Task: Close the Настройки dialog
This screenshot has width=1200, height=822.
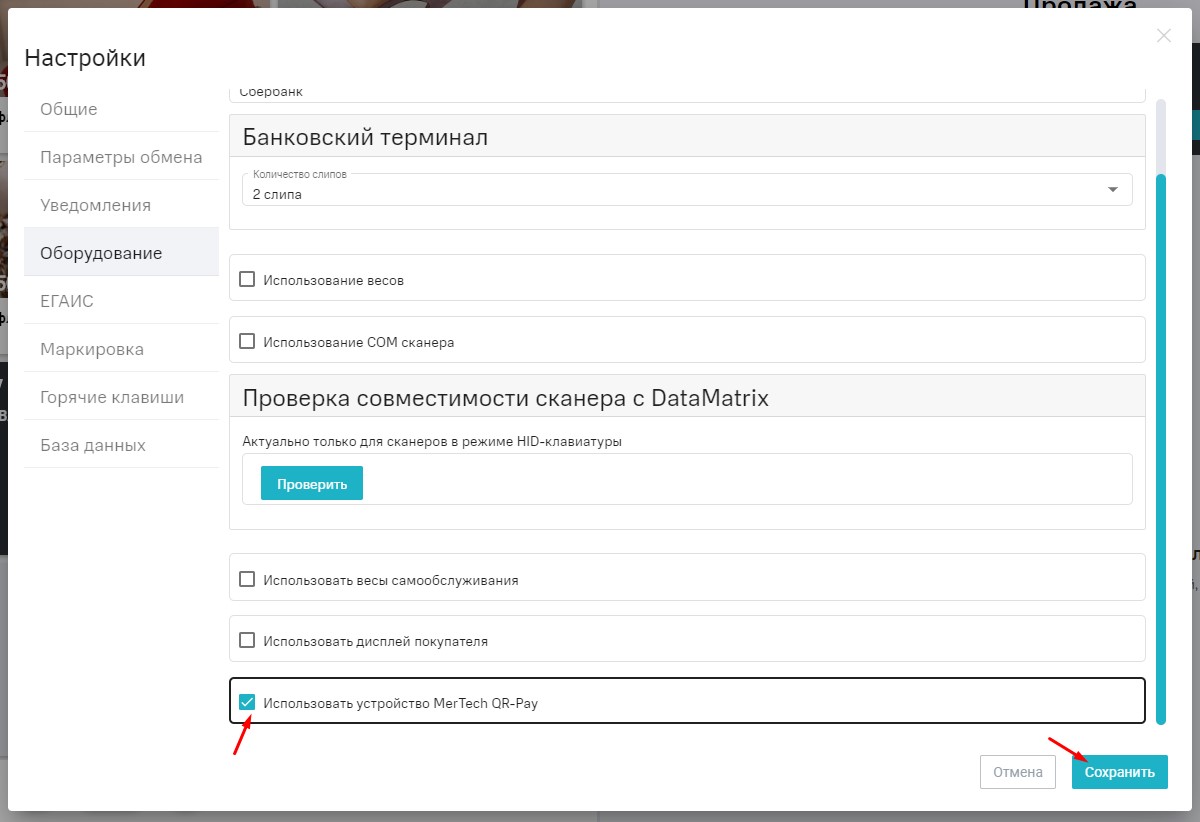Action: (1163, 35)
